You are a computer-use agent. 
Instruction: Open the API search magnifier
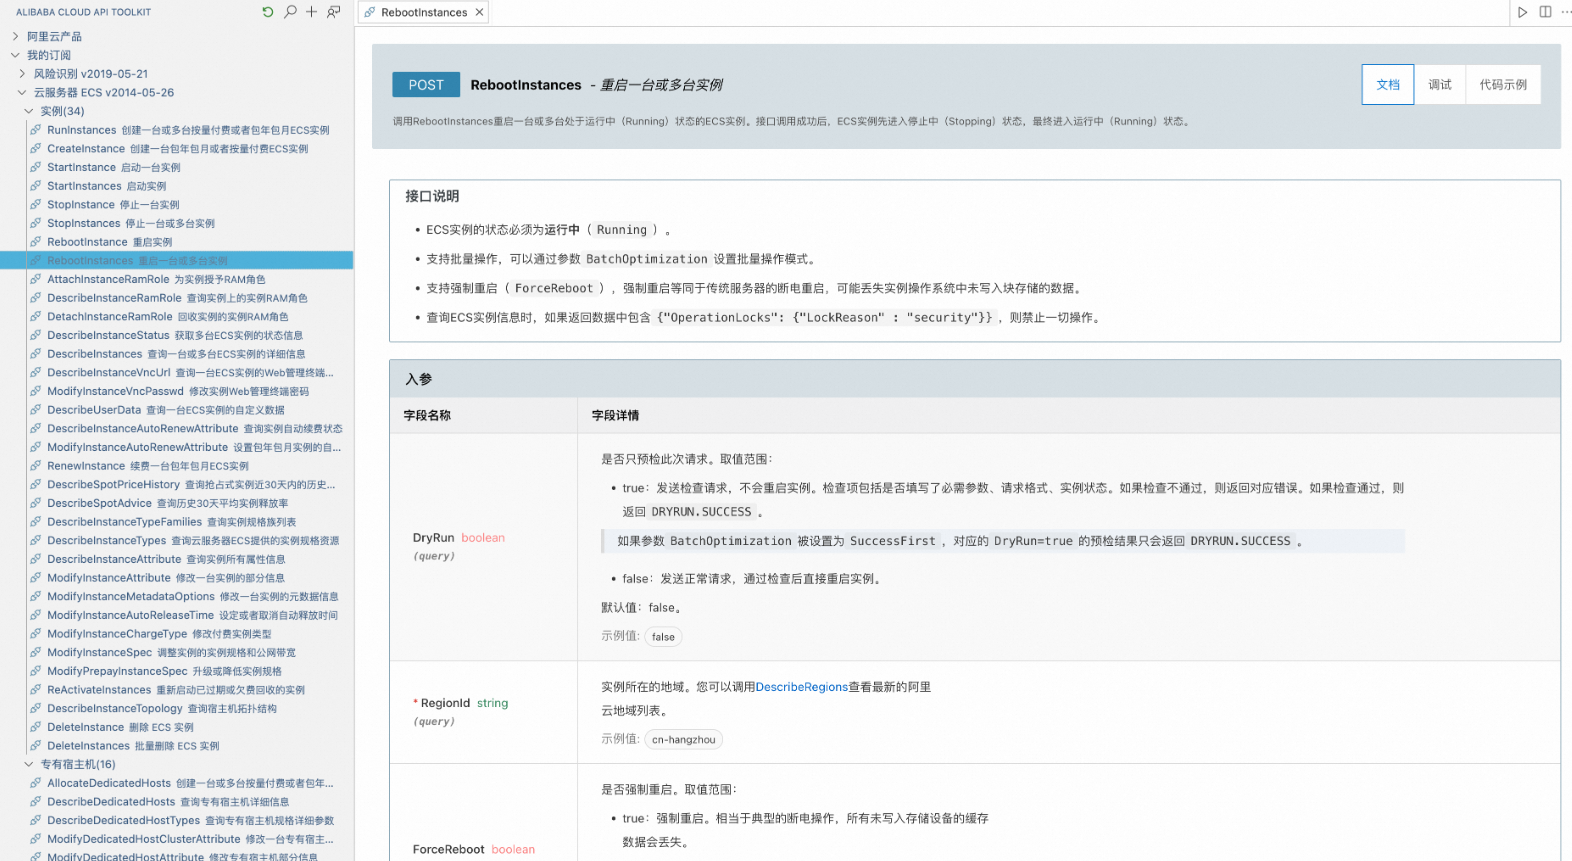tap(290, 12)
